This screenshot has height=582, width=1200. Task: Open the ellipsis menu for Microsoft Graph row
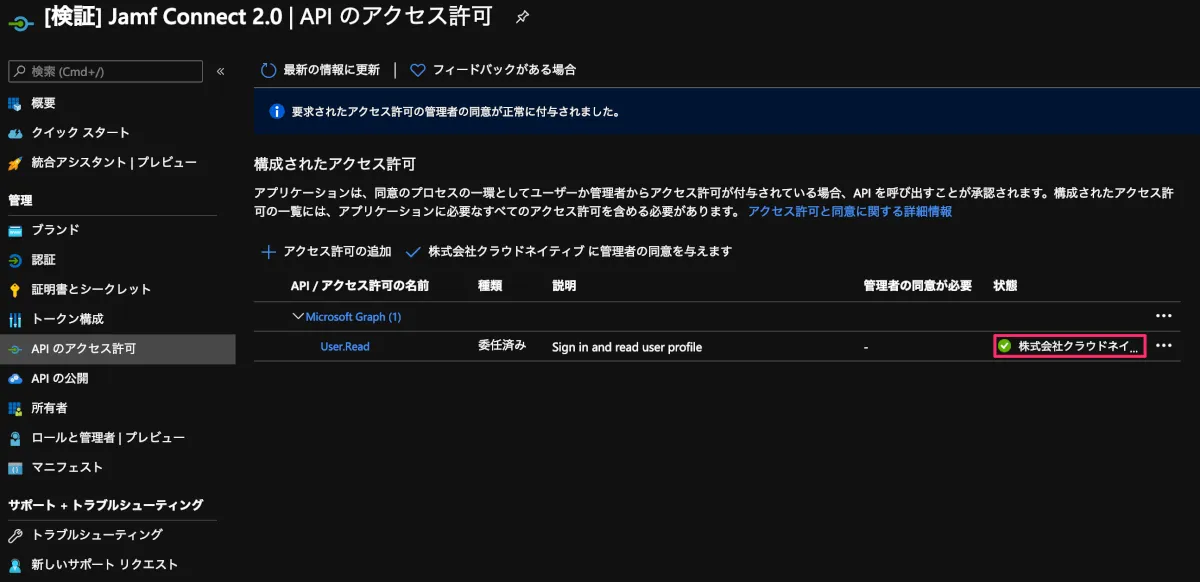[x=1163, y=316]
